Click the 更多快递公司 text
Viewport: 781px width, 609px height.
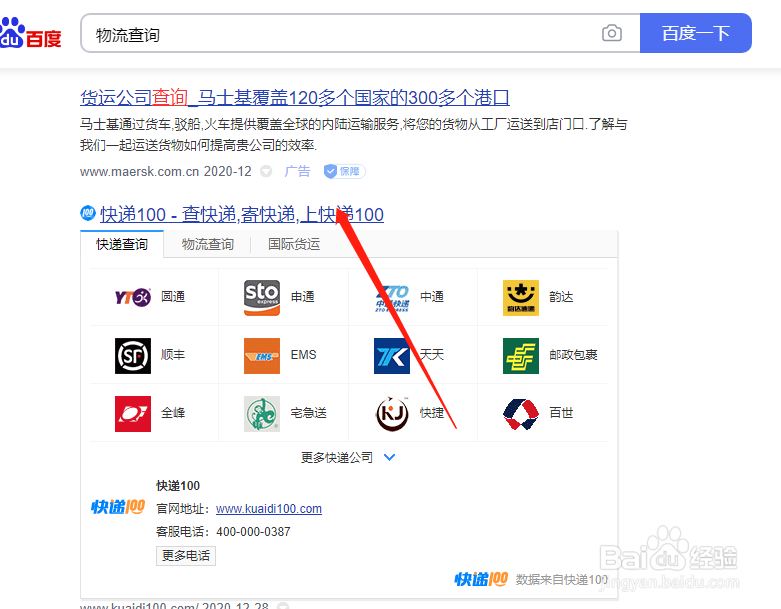[x=337, y=457]
